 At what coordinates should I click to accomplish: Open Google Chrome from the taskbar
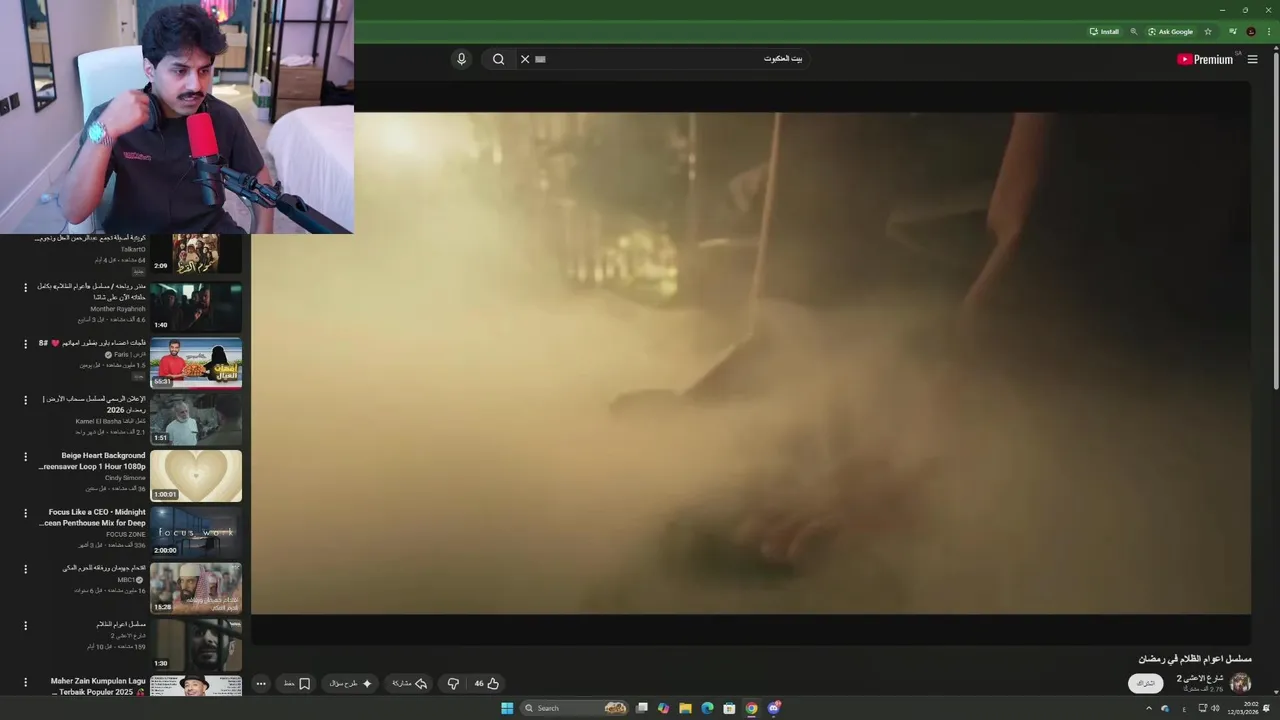[751, 708]
